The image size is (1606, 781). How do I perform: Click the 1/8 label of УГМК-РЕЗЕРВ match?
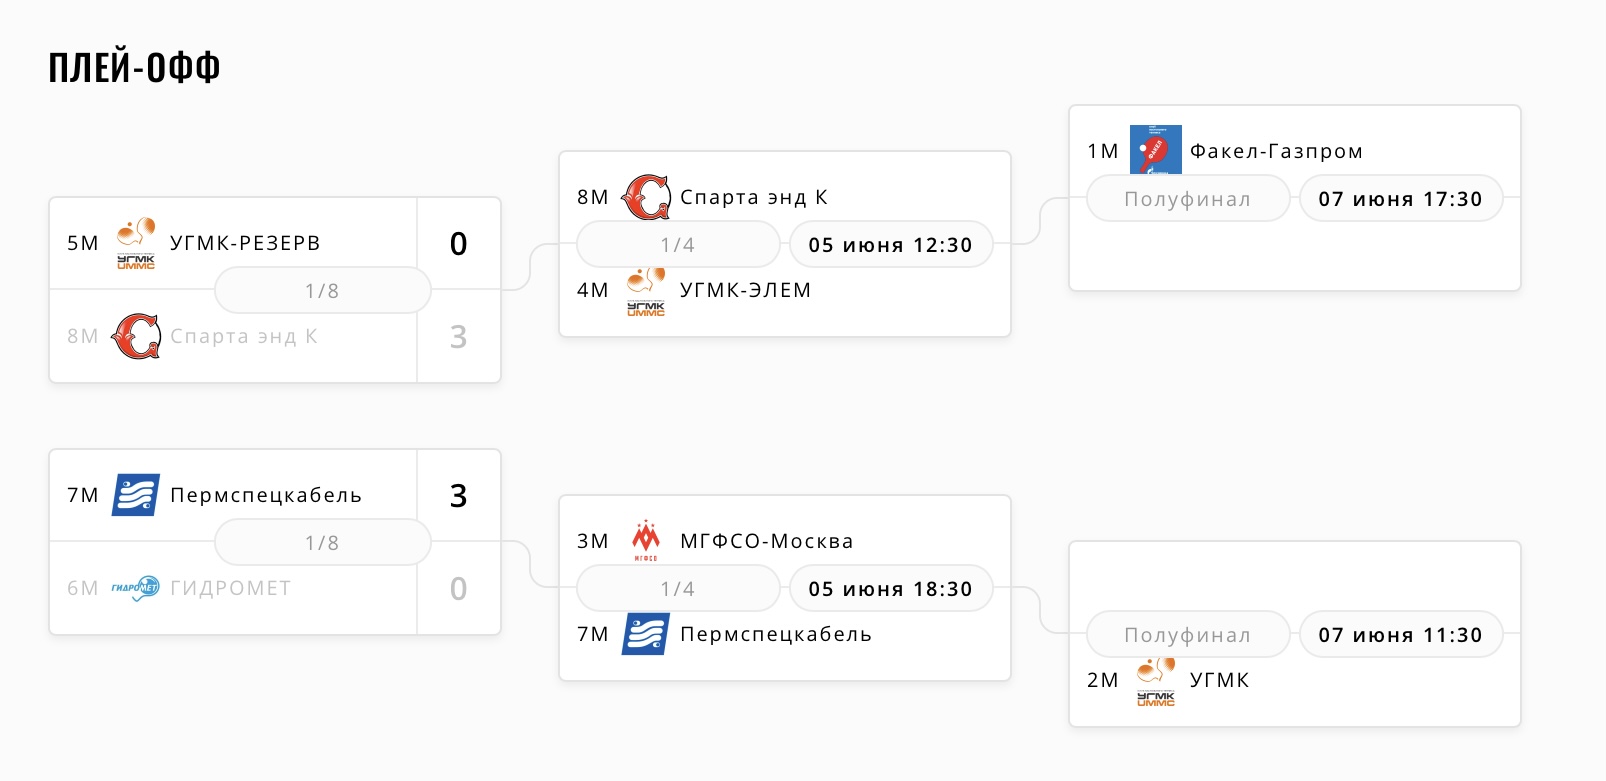[x=322, y=291]
